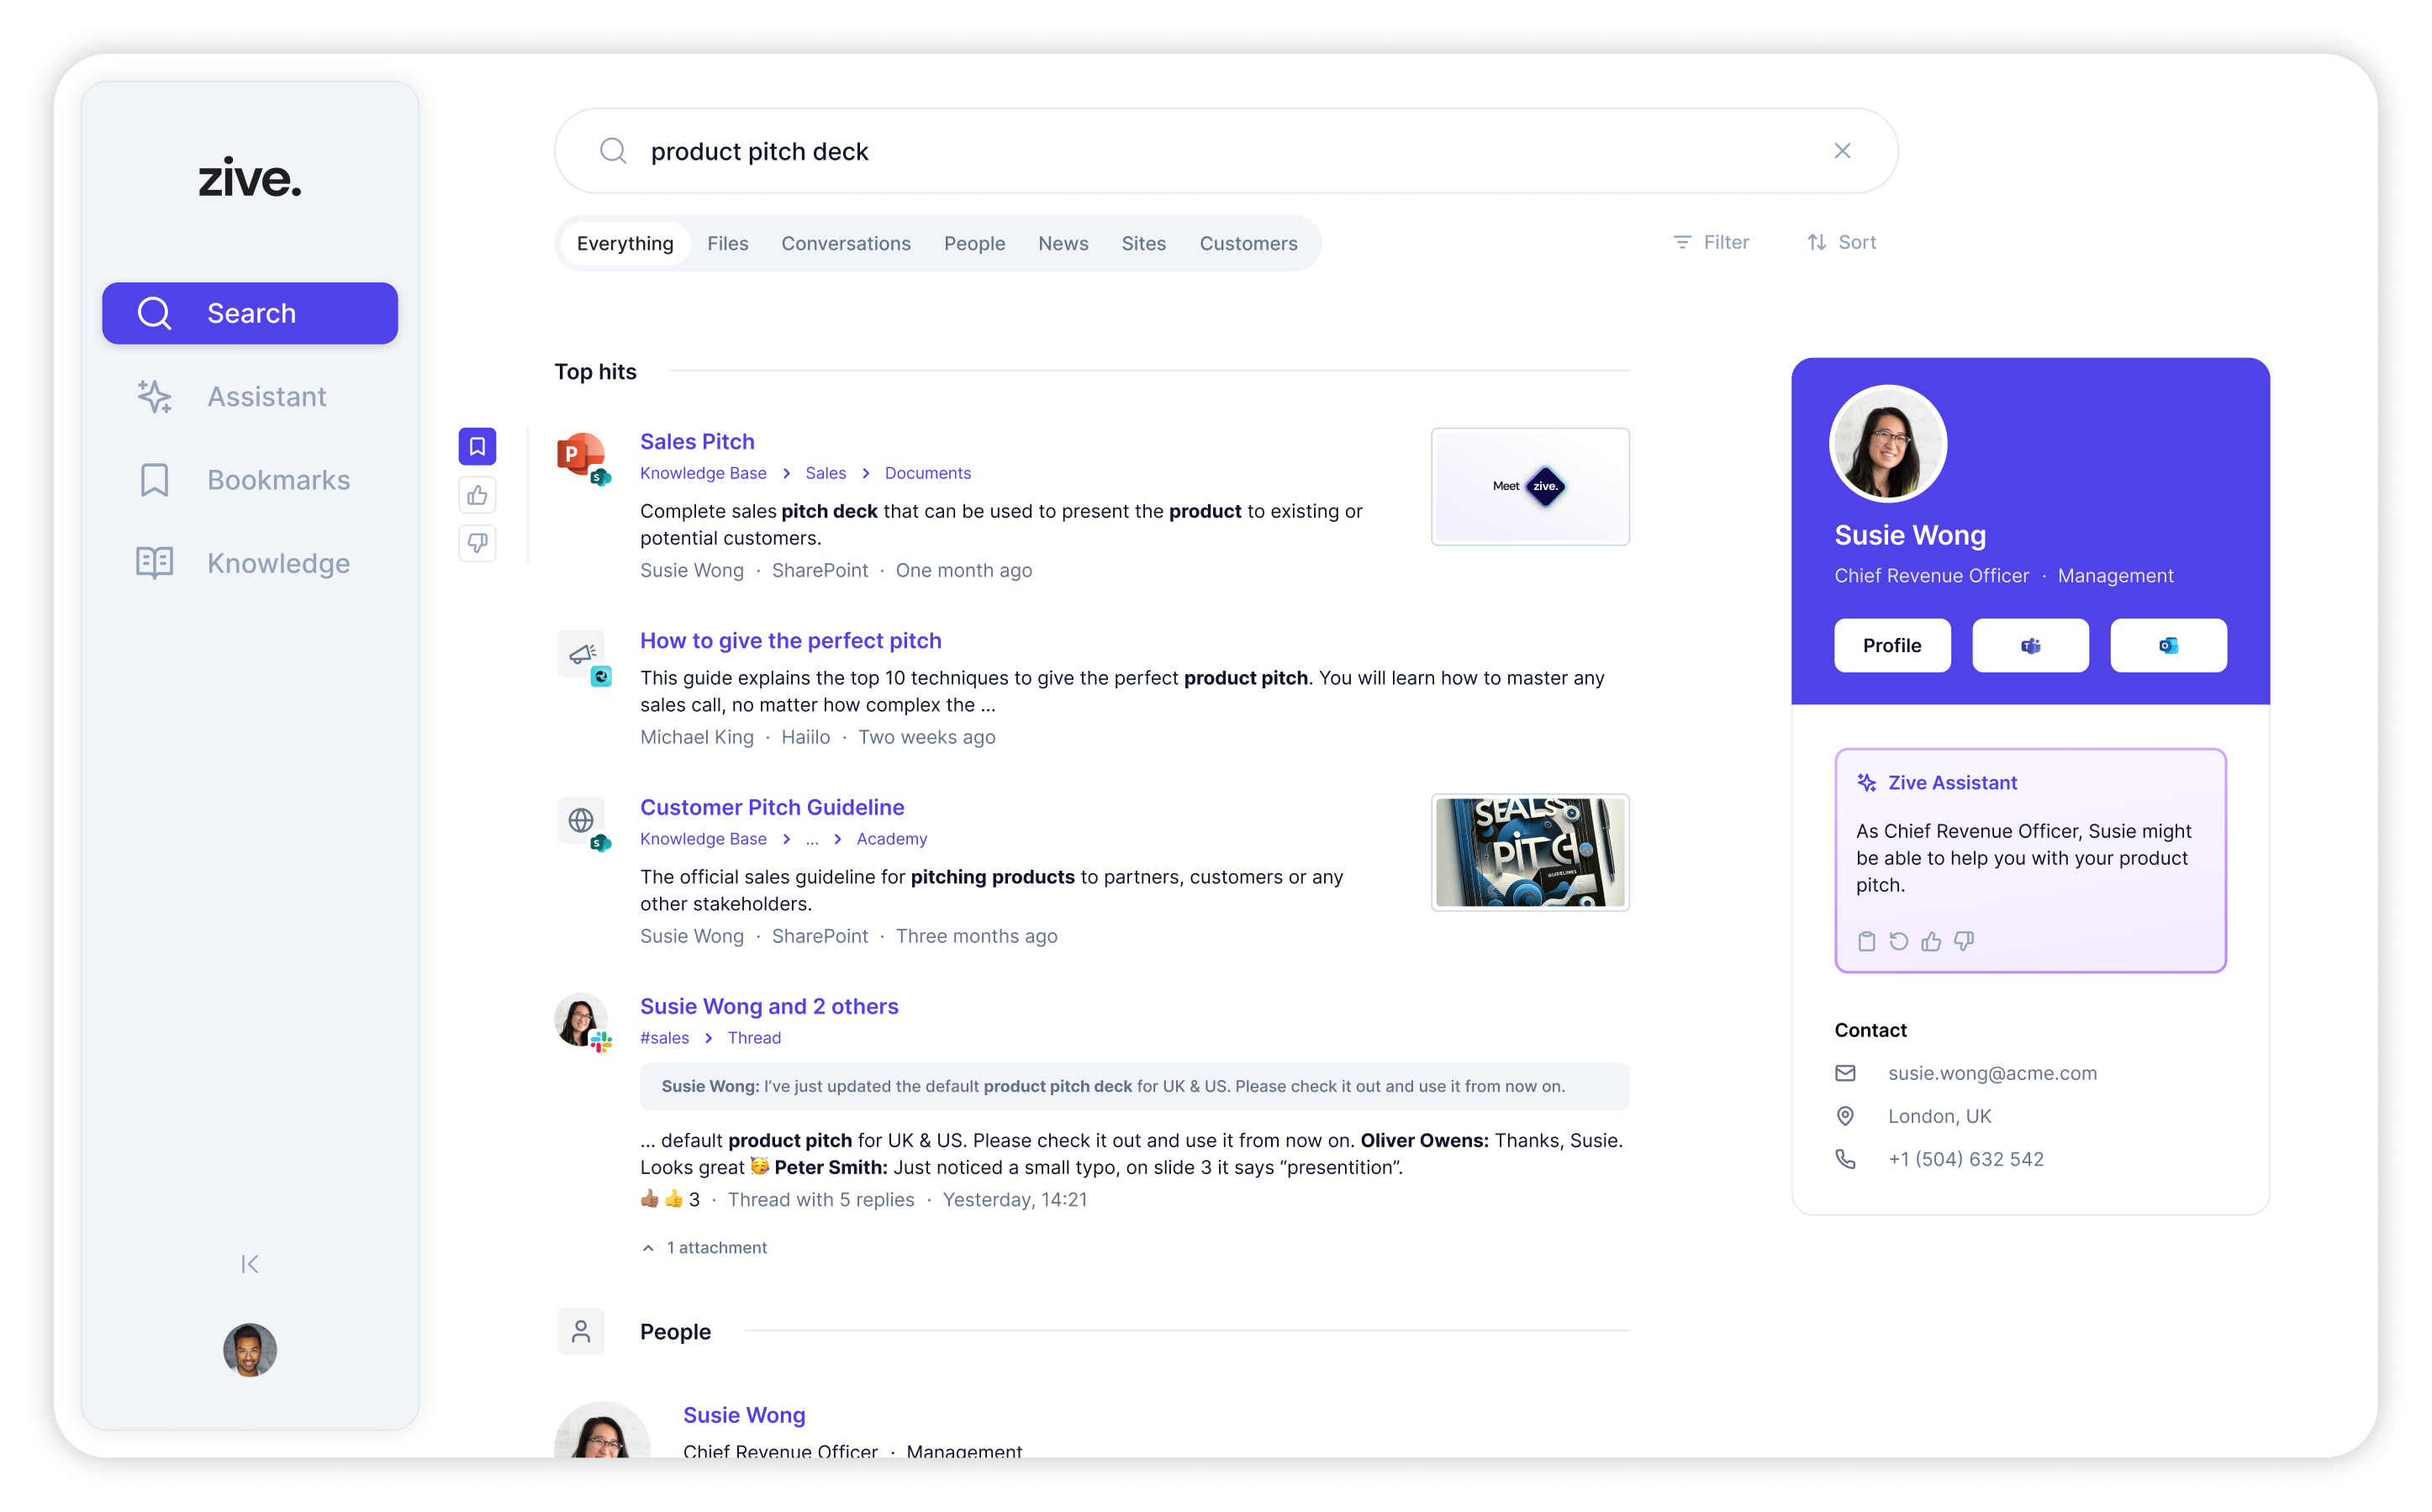This screenshot has width=2432, height=1512.
Task: Open the #sales channel link
Action: pyautogui.click(x=664, y=1038)
